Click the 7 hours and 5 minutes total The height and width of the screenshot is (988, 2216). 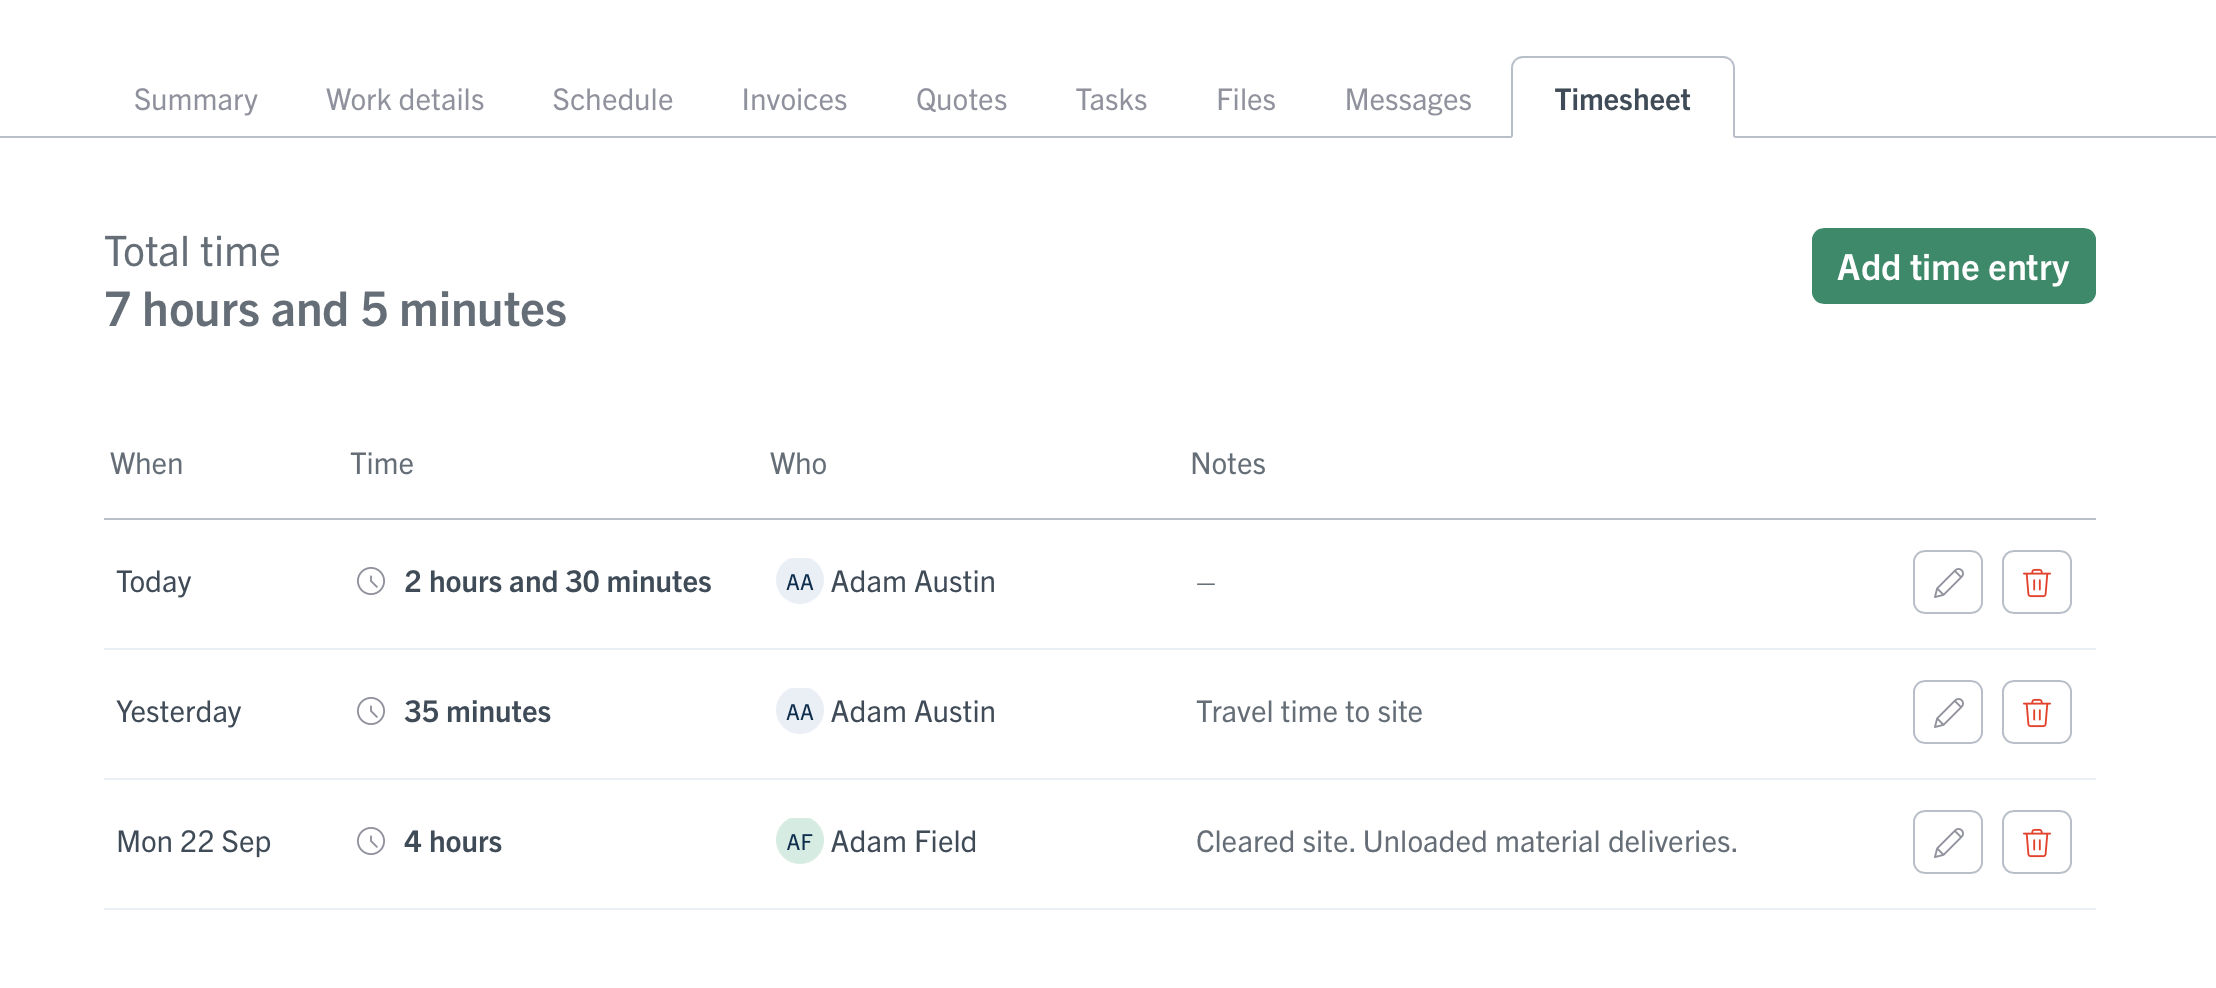[336, 310]
